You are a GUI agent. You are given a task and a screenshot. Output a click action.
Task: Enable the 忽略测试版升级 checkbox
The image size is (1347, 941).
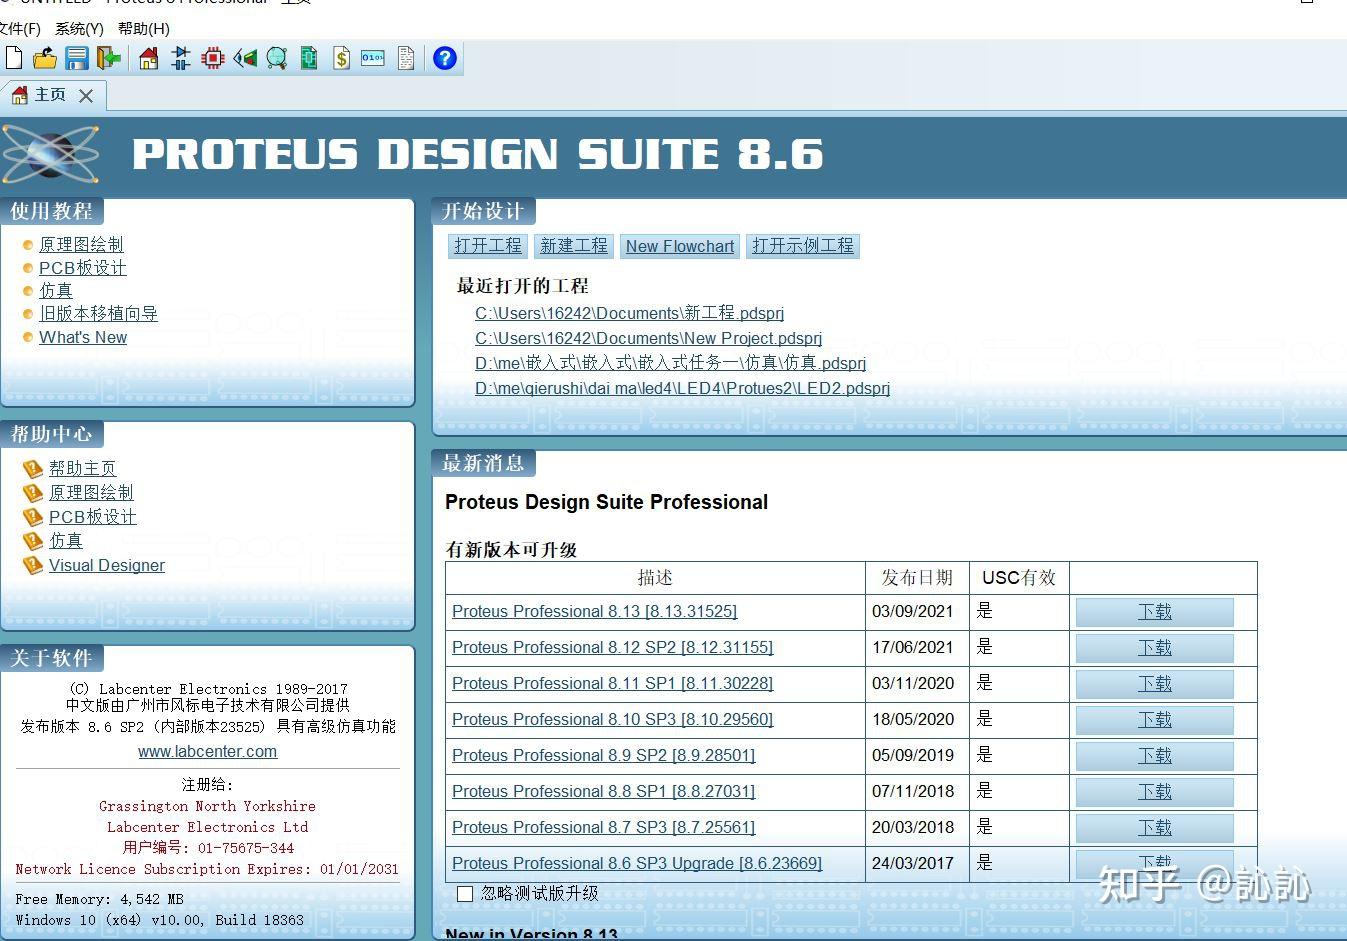pyautogui.click(x=465, y=894)
